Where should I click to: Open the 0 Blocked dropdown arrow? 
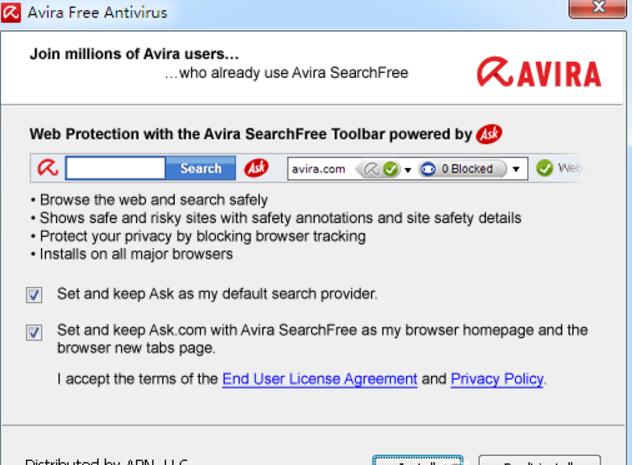516,169
